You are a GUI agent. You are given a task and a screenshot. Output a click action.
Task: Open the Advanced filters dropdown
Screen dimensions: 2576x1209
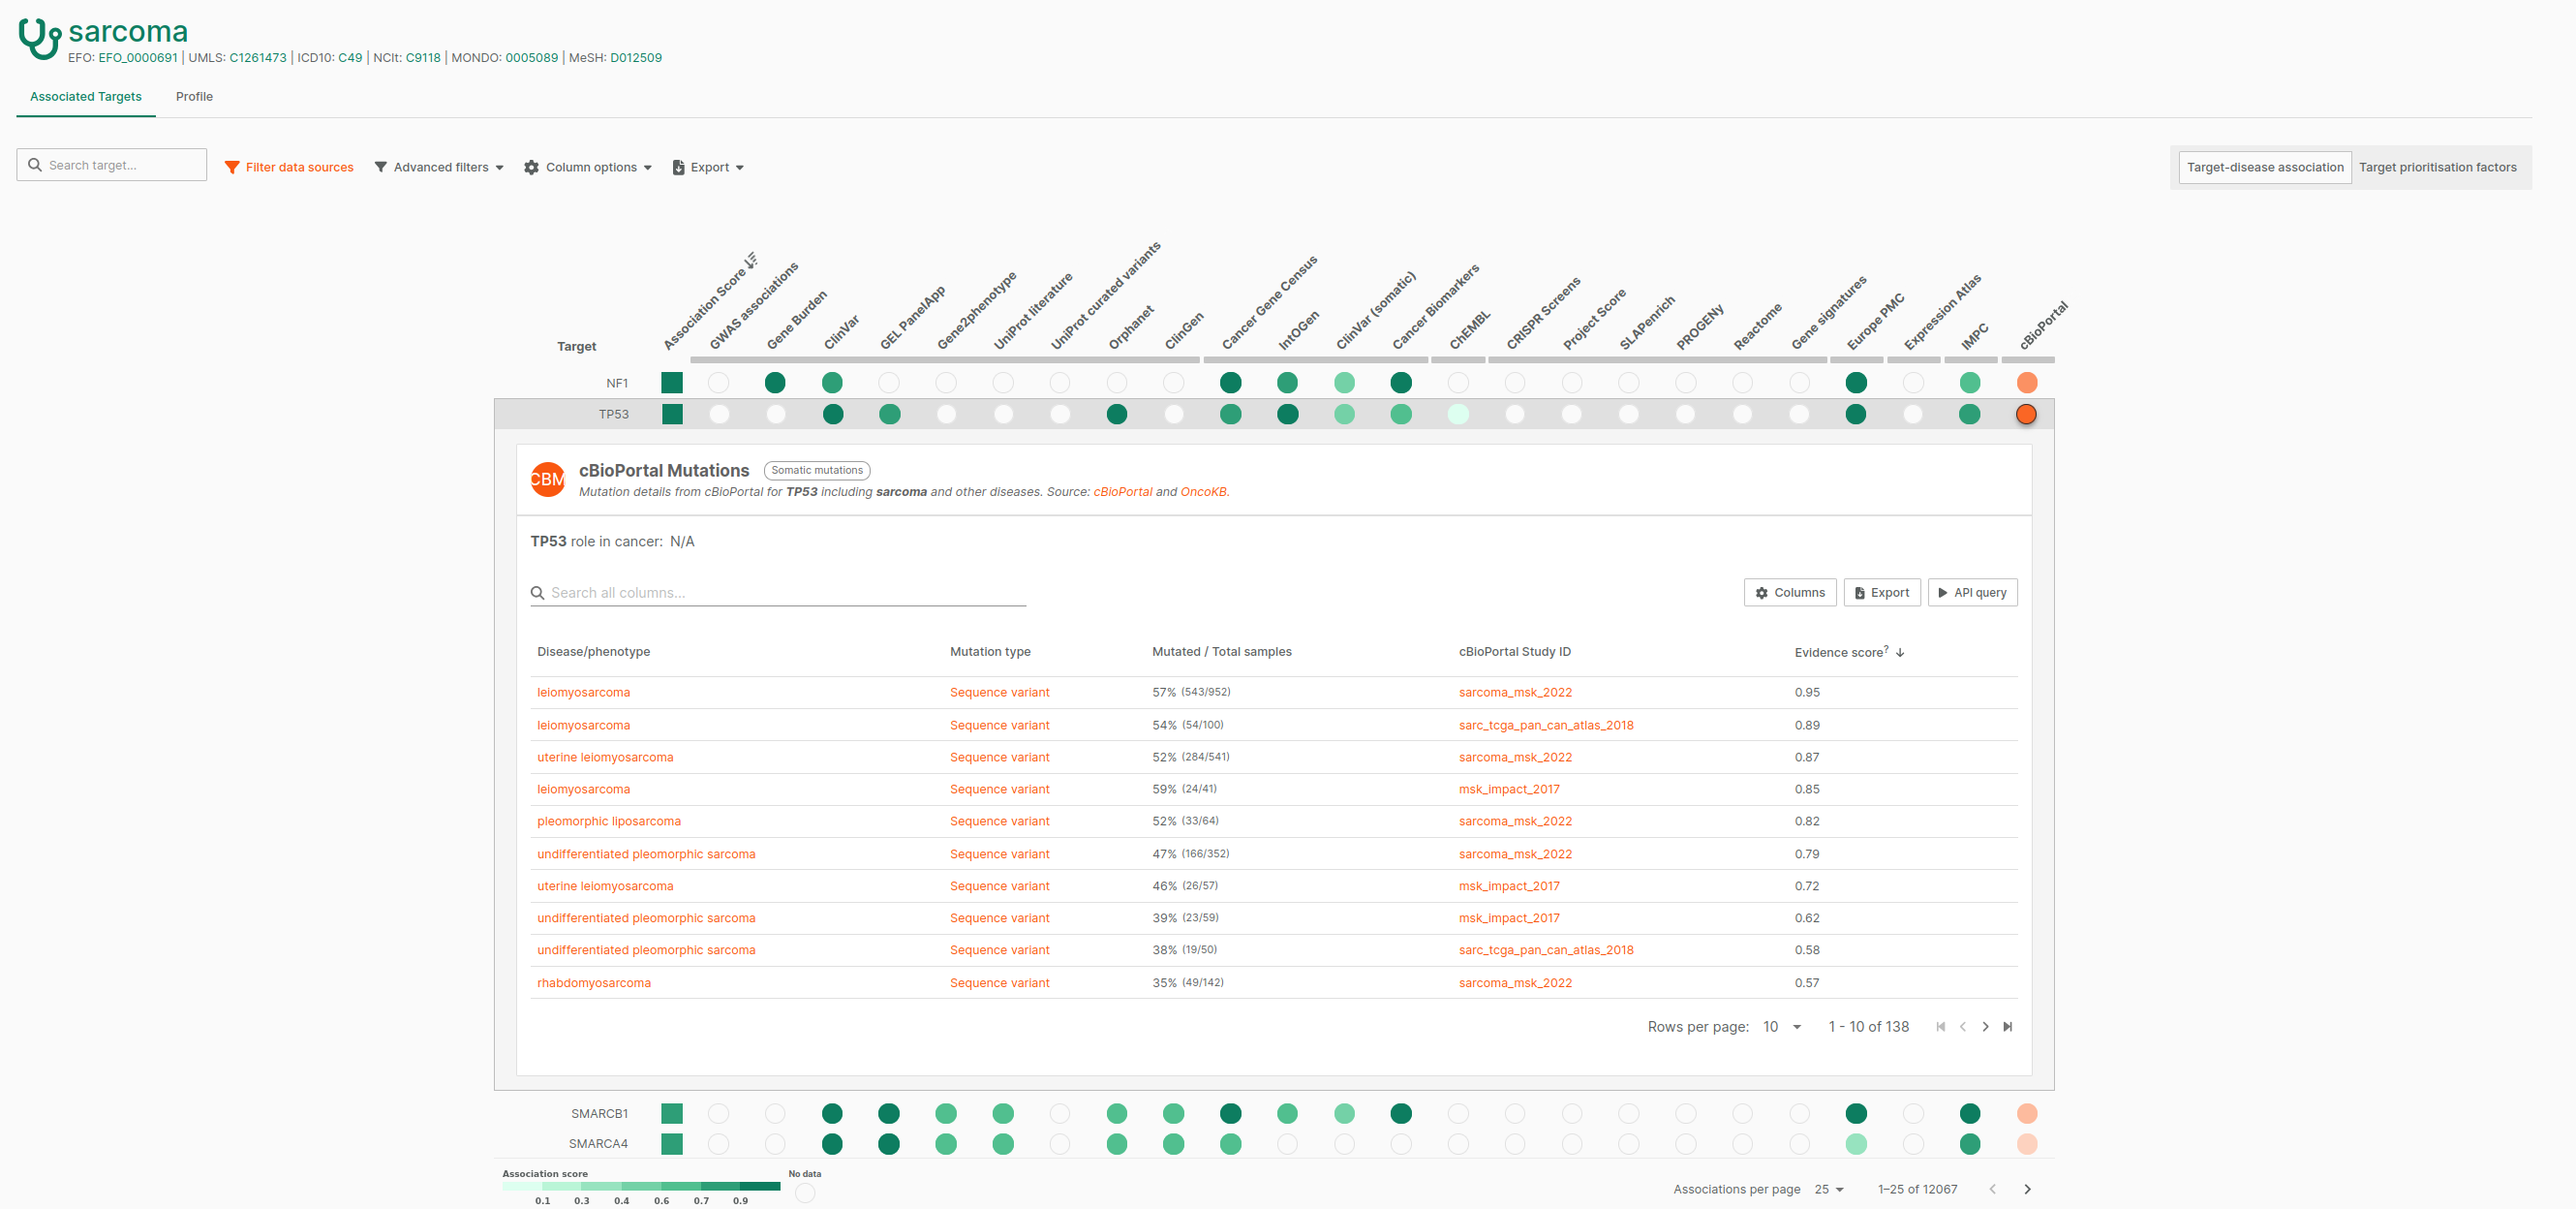pyautogui.click(x=439, y=167)
